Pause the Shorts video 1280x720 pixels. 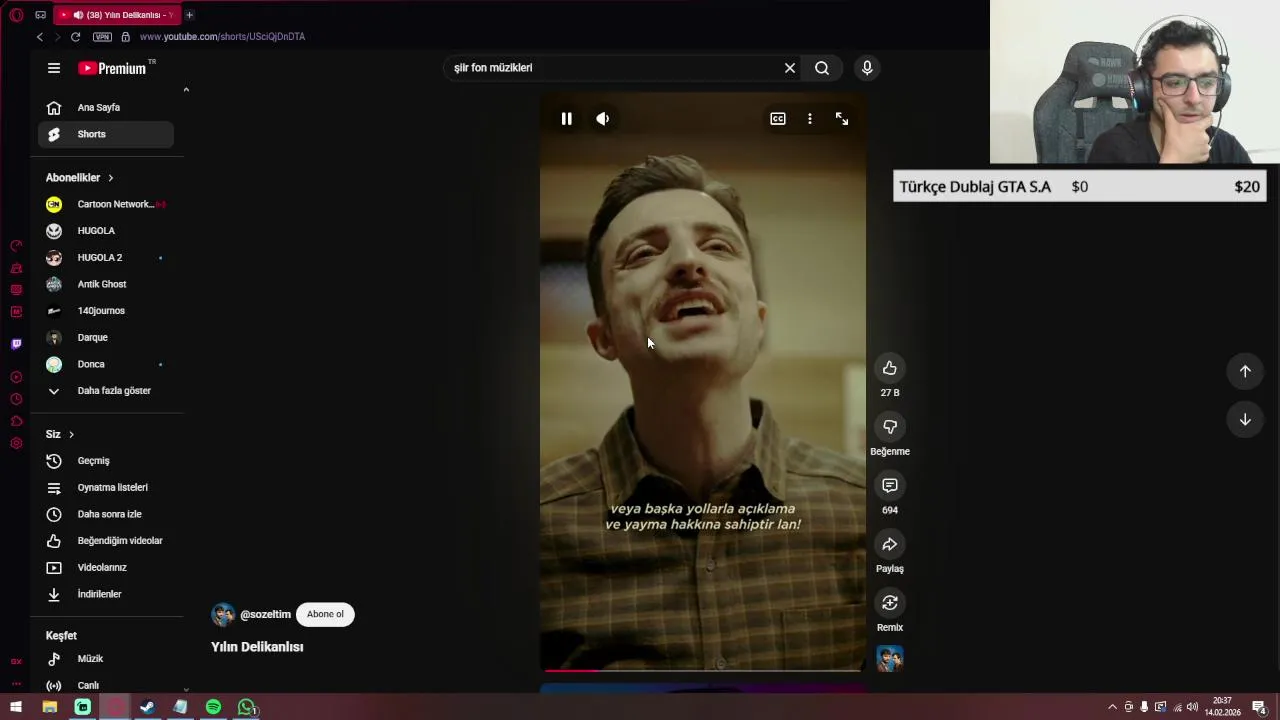point(566,118)
